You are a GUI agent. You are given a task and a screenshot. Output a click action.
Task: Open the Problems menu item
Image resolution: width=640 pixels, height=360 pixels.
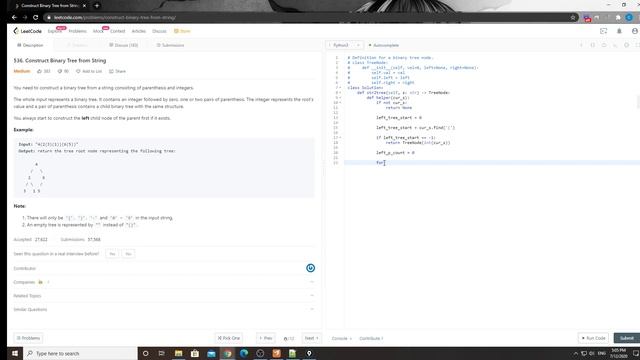(78, 31)
